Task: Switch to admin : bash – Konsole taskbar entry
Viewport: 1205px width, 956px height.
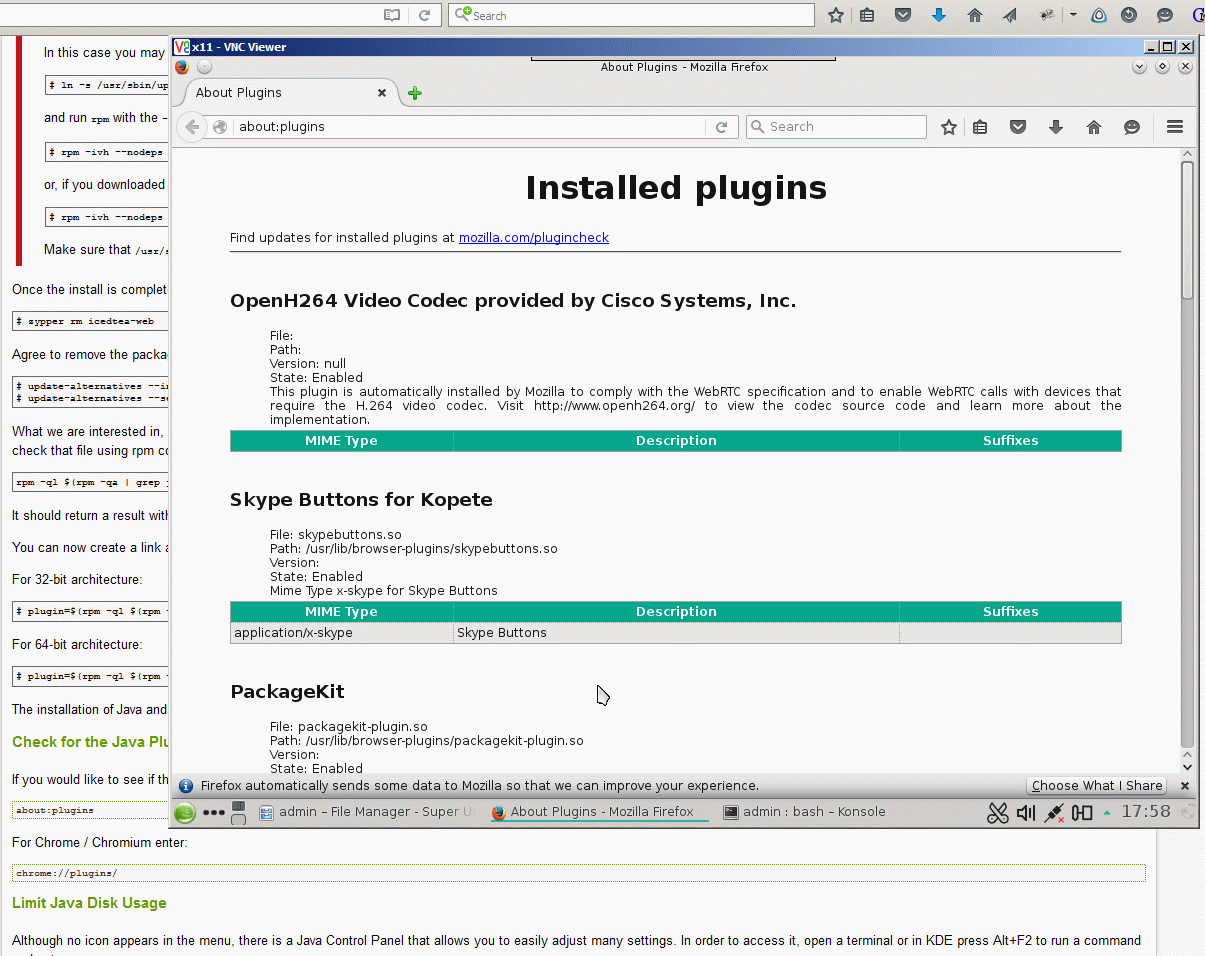Action: tap(805, 813)
